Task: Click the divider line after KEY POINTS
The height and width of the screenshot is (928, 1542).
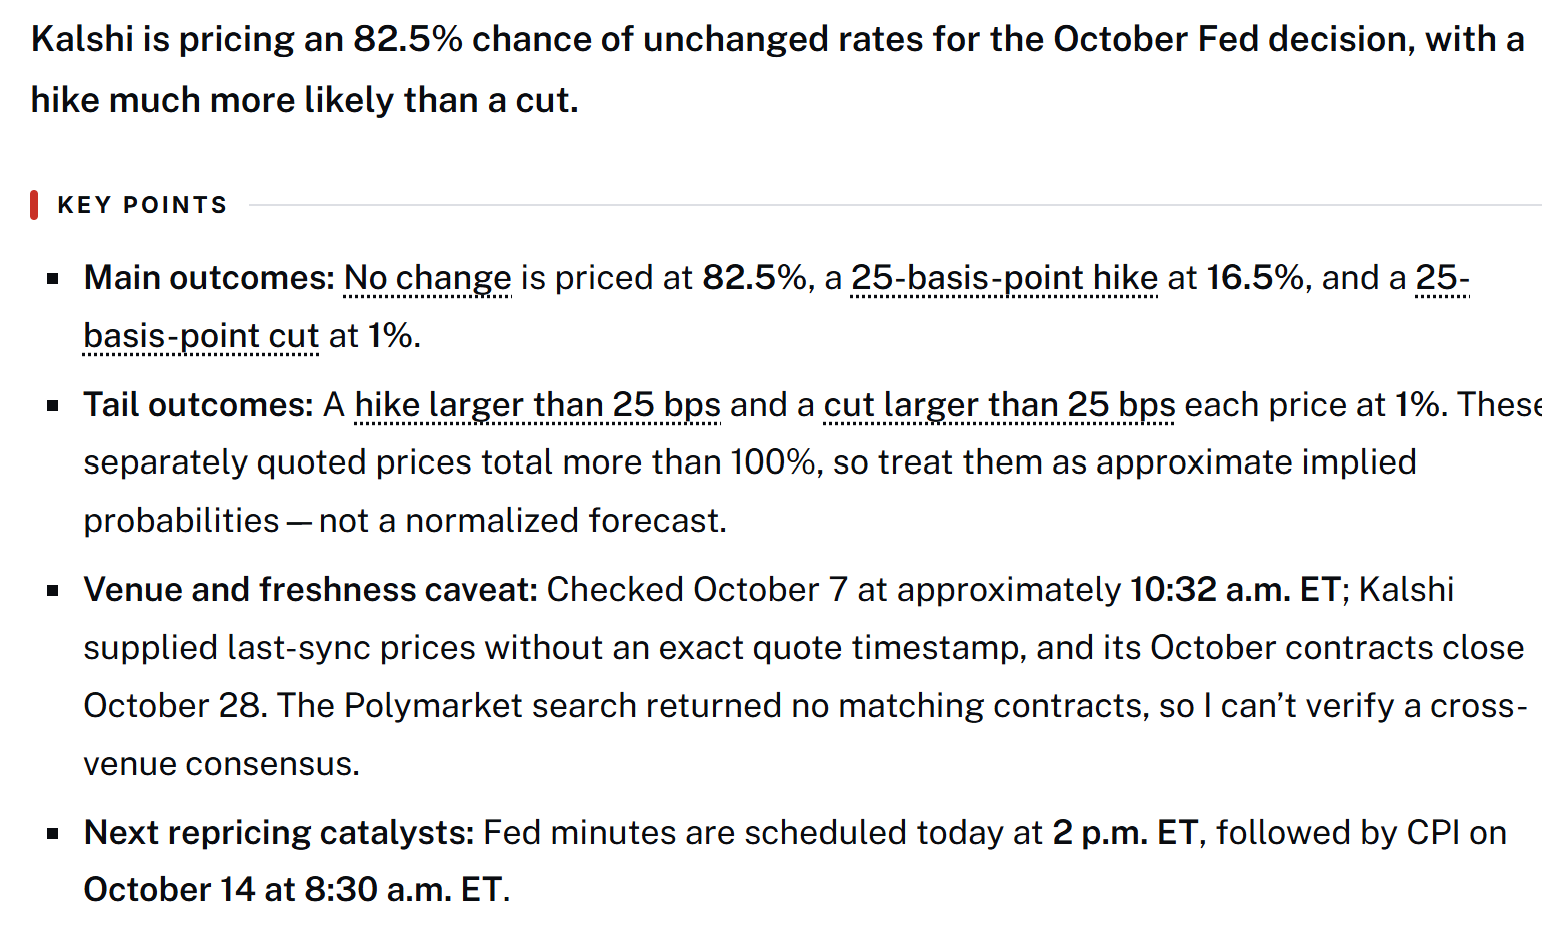Action: (x=895, y=205)
